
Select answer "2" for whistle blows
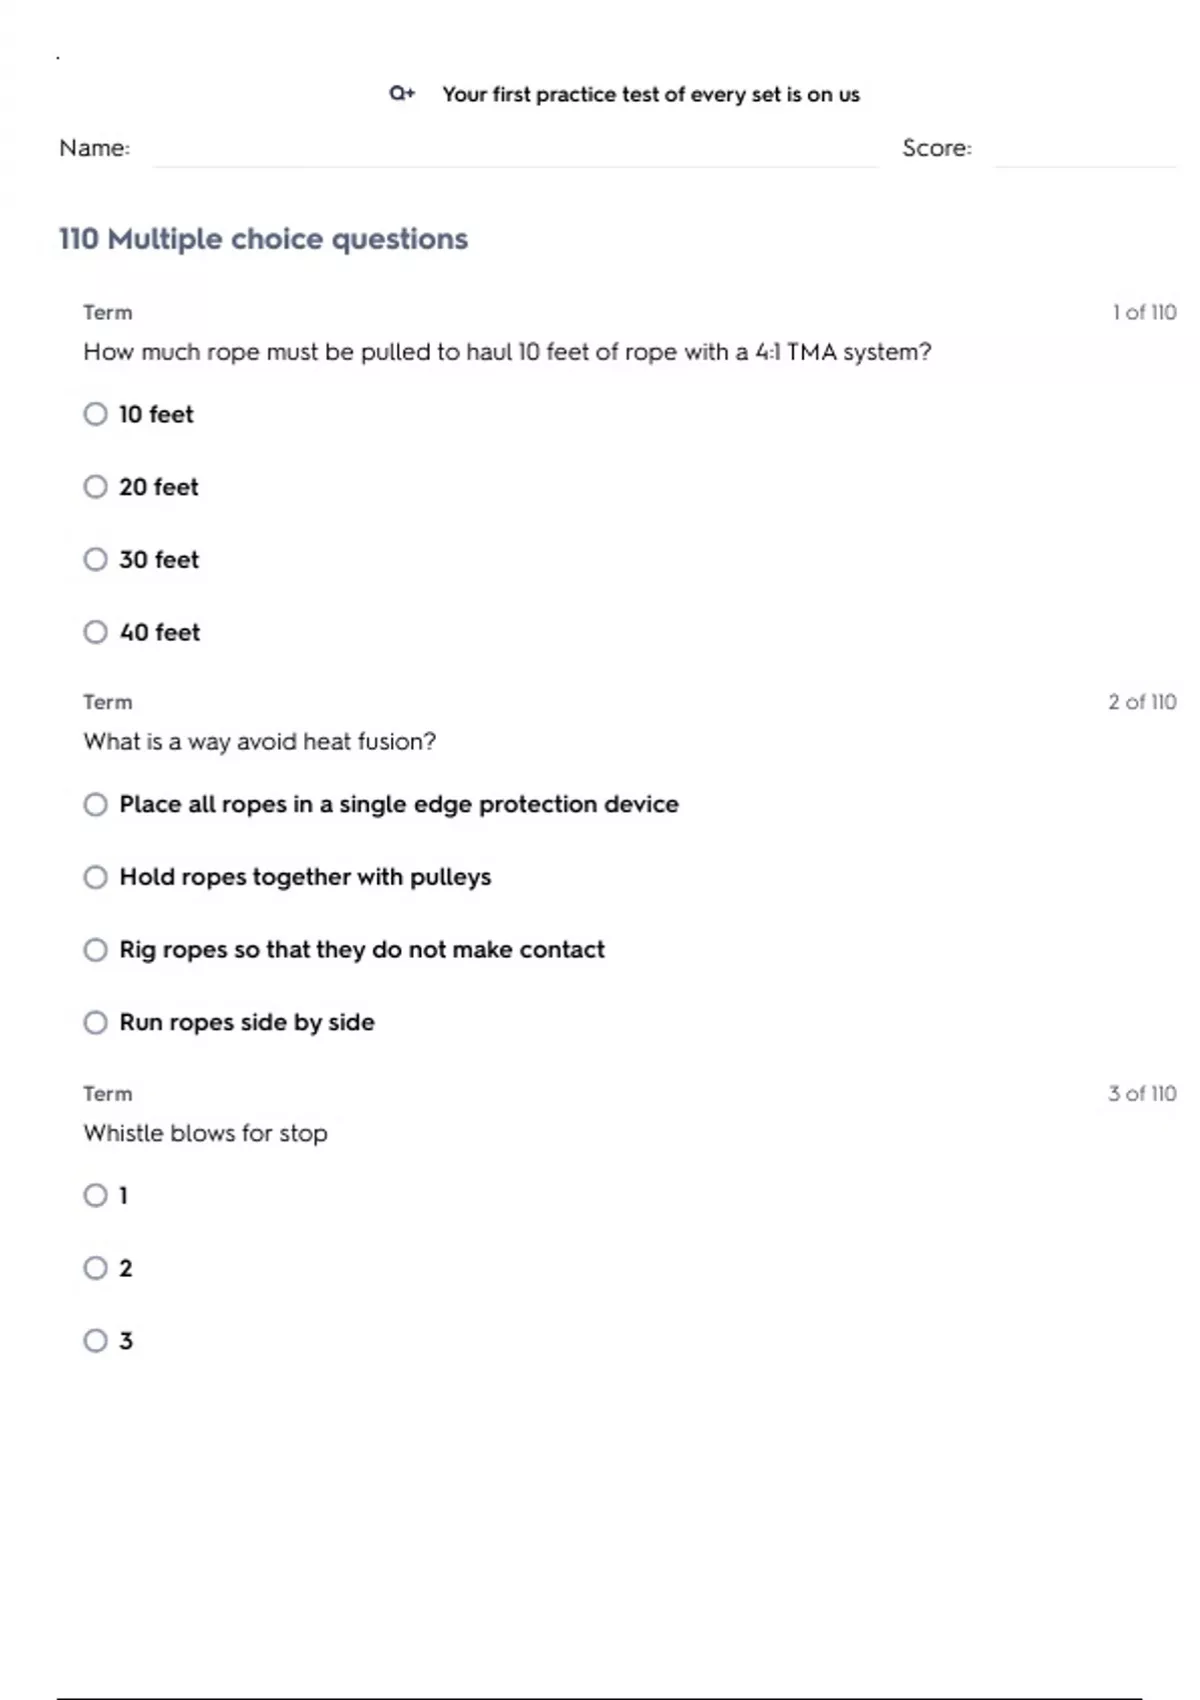click(95, 1268)
